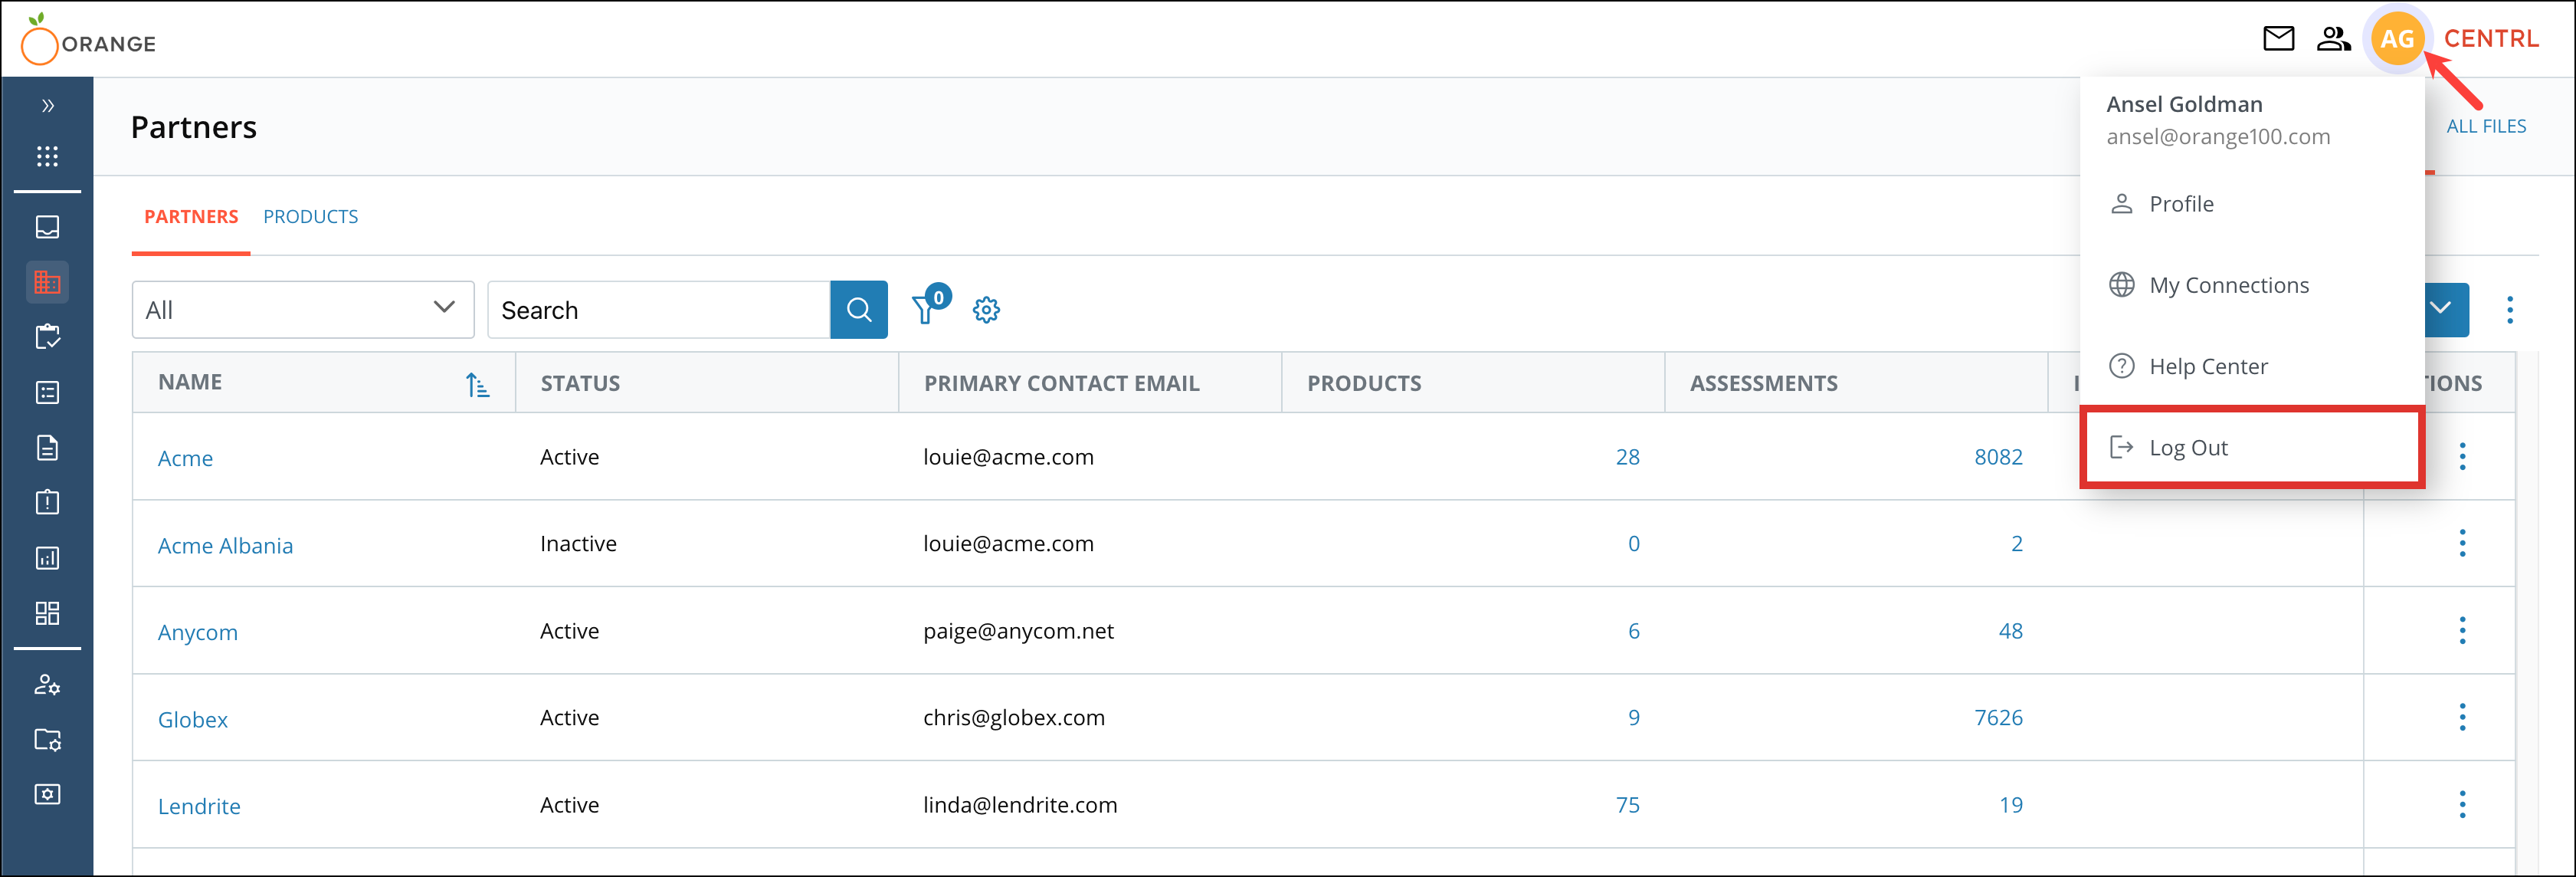Open the Acme Albania partner link
The width and height of the screenshot is (2576, 877).
pos(225,546)
